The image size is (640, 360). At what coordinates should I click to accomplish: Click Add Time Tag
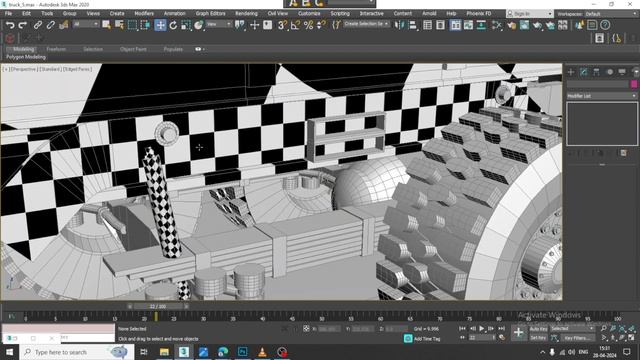[x=427, y=339]
